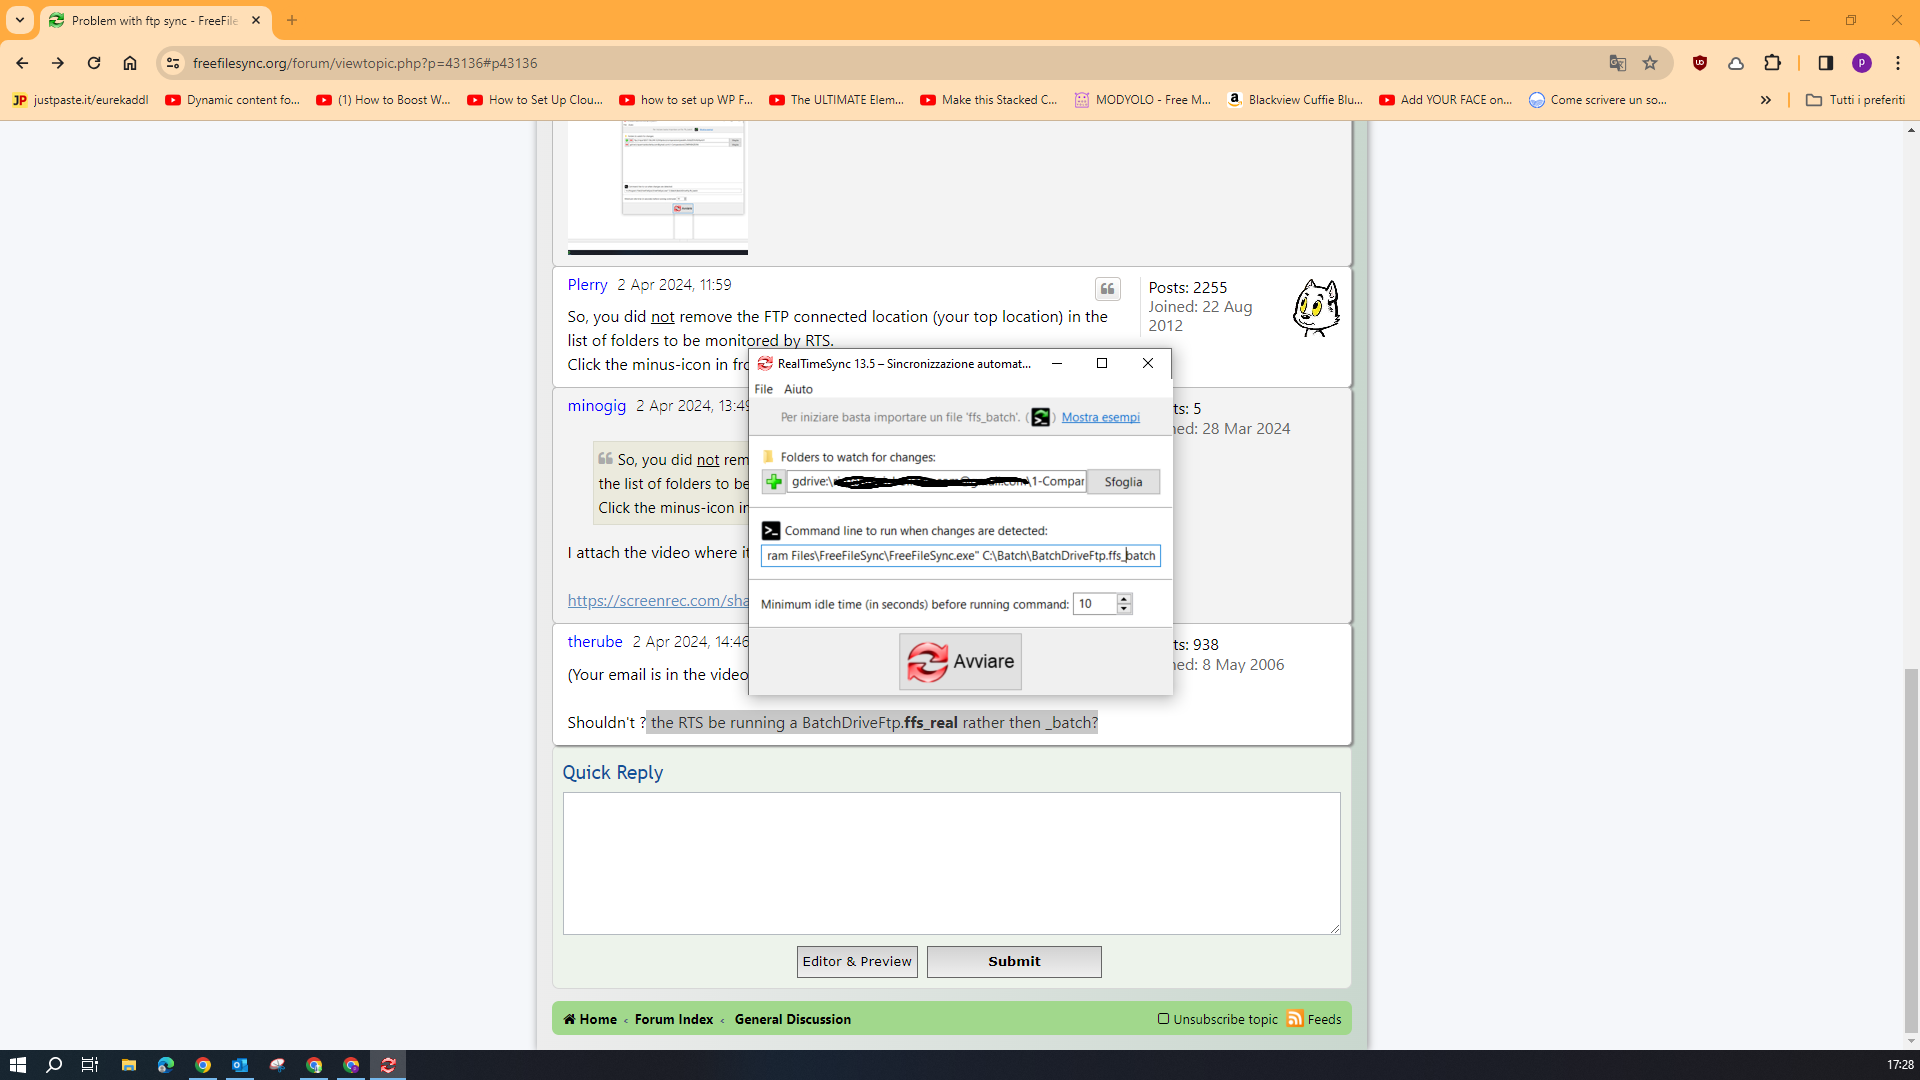Focus the command line input field
Image resolution: width=1920 pixels, height=1080 pixels.
960,556
